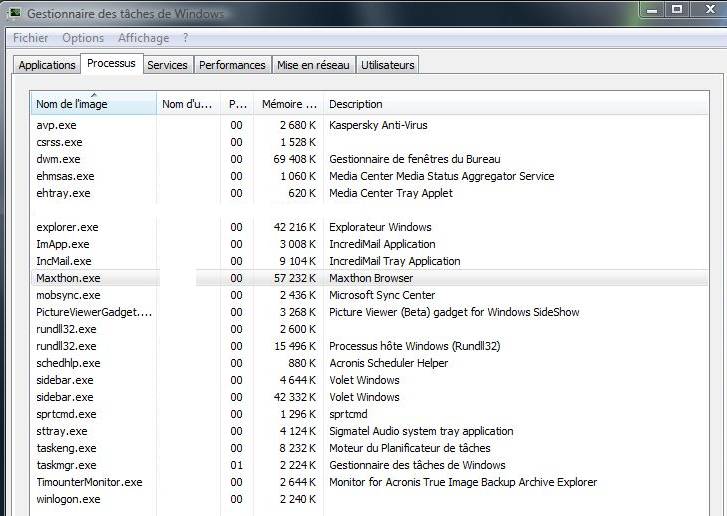727x516 pixels.
Task: Select the IncMail.exe process
Action: (370, 261)
